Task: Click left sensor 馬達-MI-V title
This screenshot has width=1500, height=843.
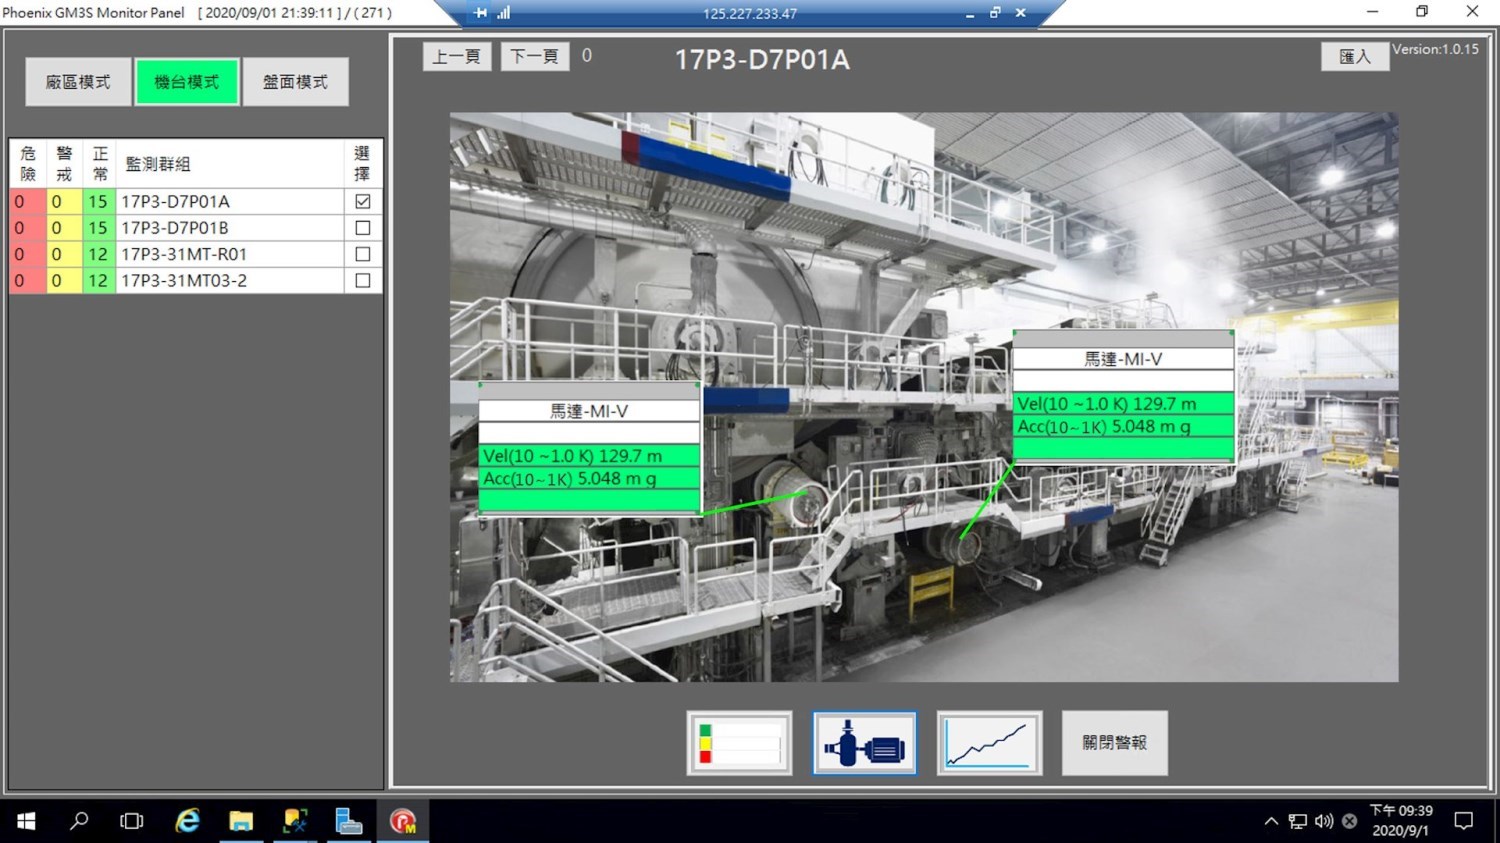Action: (589, 411)
